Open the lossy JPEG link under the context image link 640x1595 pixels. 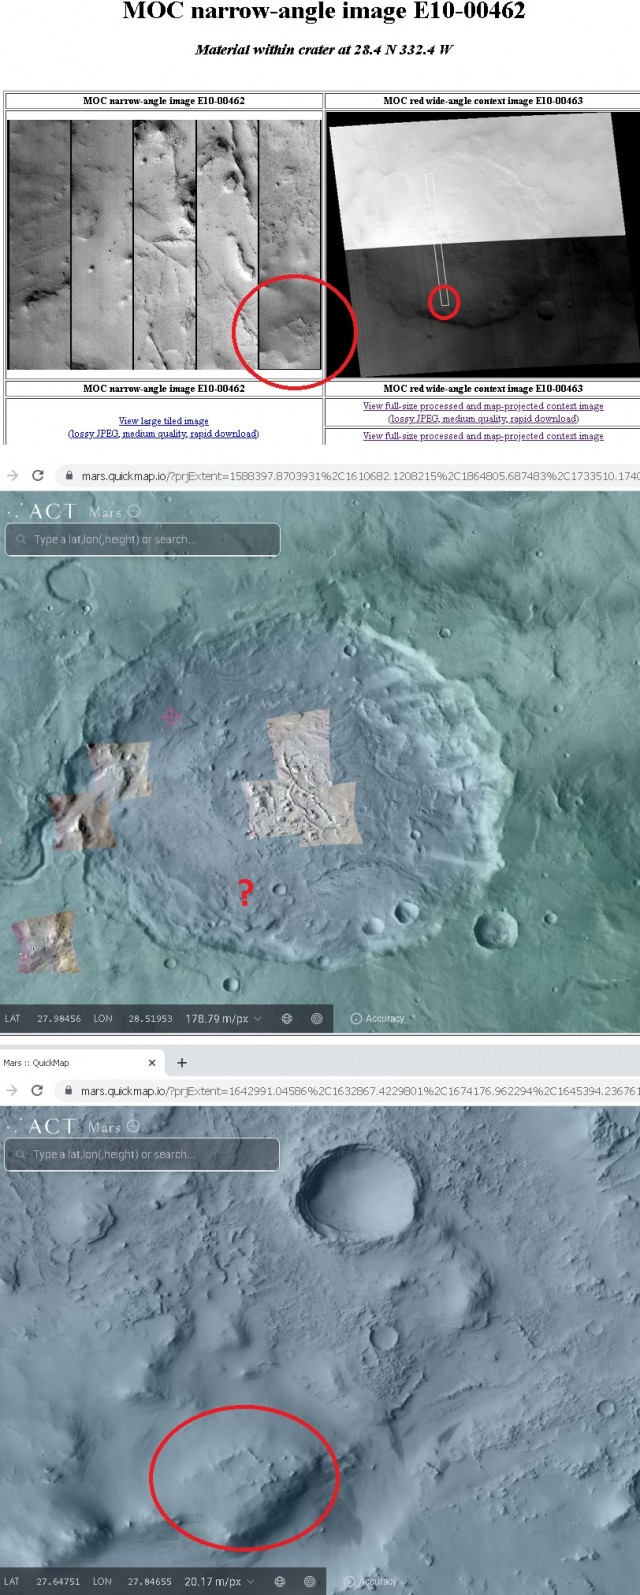tap(483, 419)
